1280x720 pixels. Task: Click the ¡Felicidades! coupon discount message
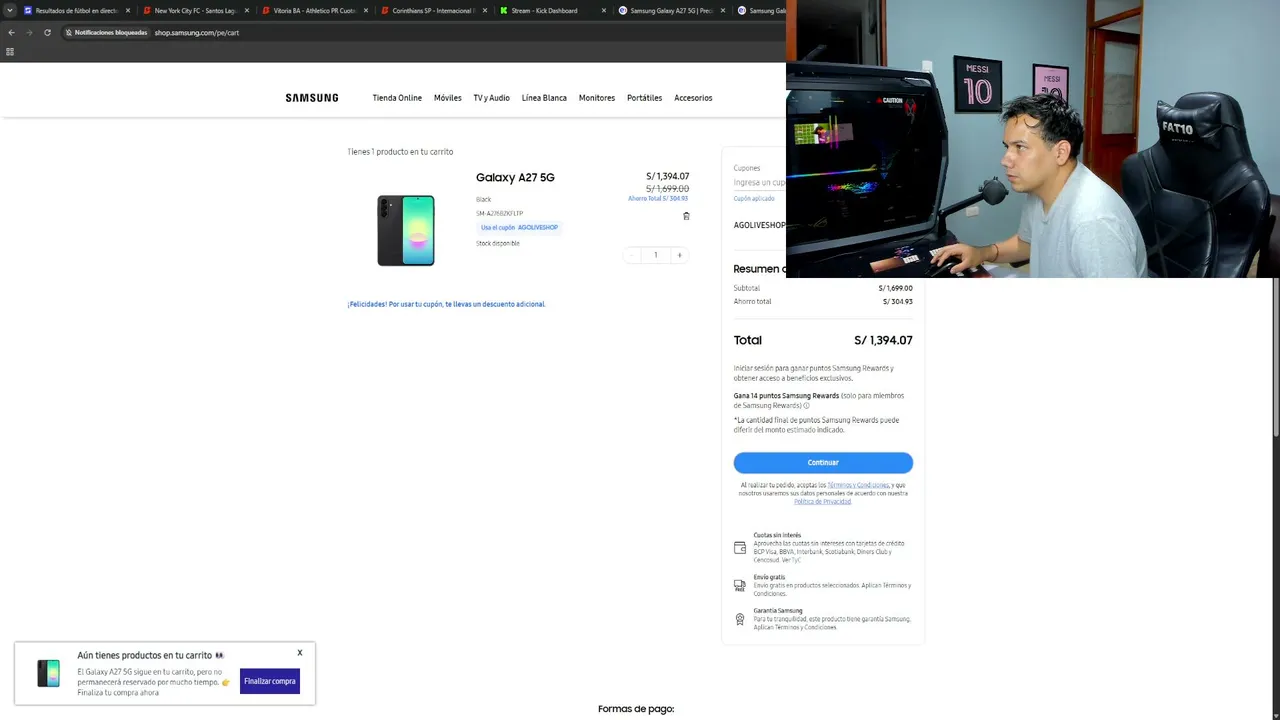pos(446,304)
